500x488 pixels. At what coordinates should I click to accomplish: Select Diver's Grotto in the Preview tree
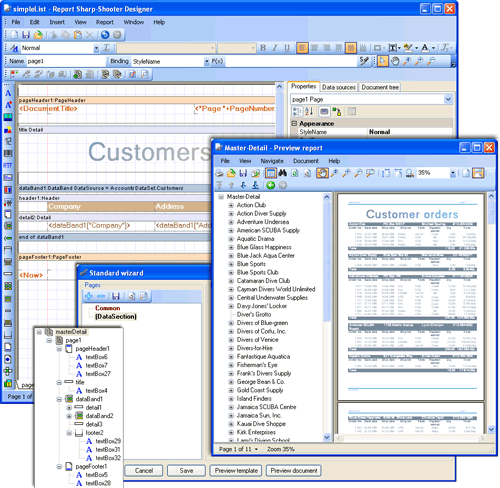point(254,315)
